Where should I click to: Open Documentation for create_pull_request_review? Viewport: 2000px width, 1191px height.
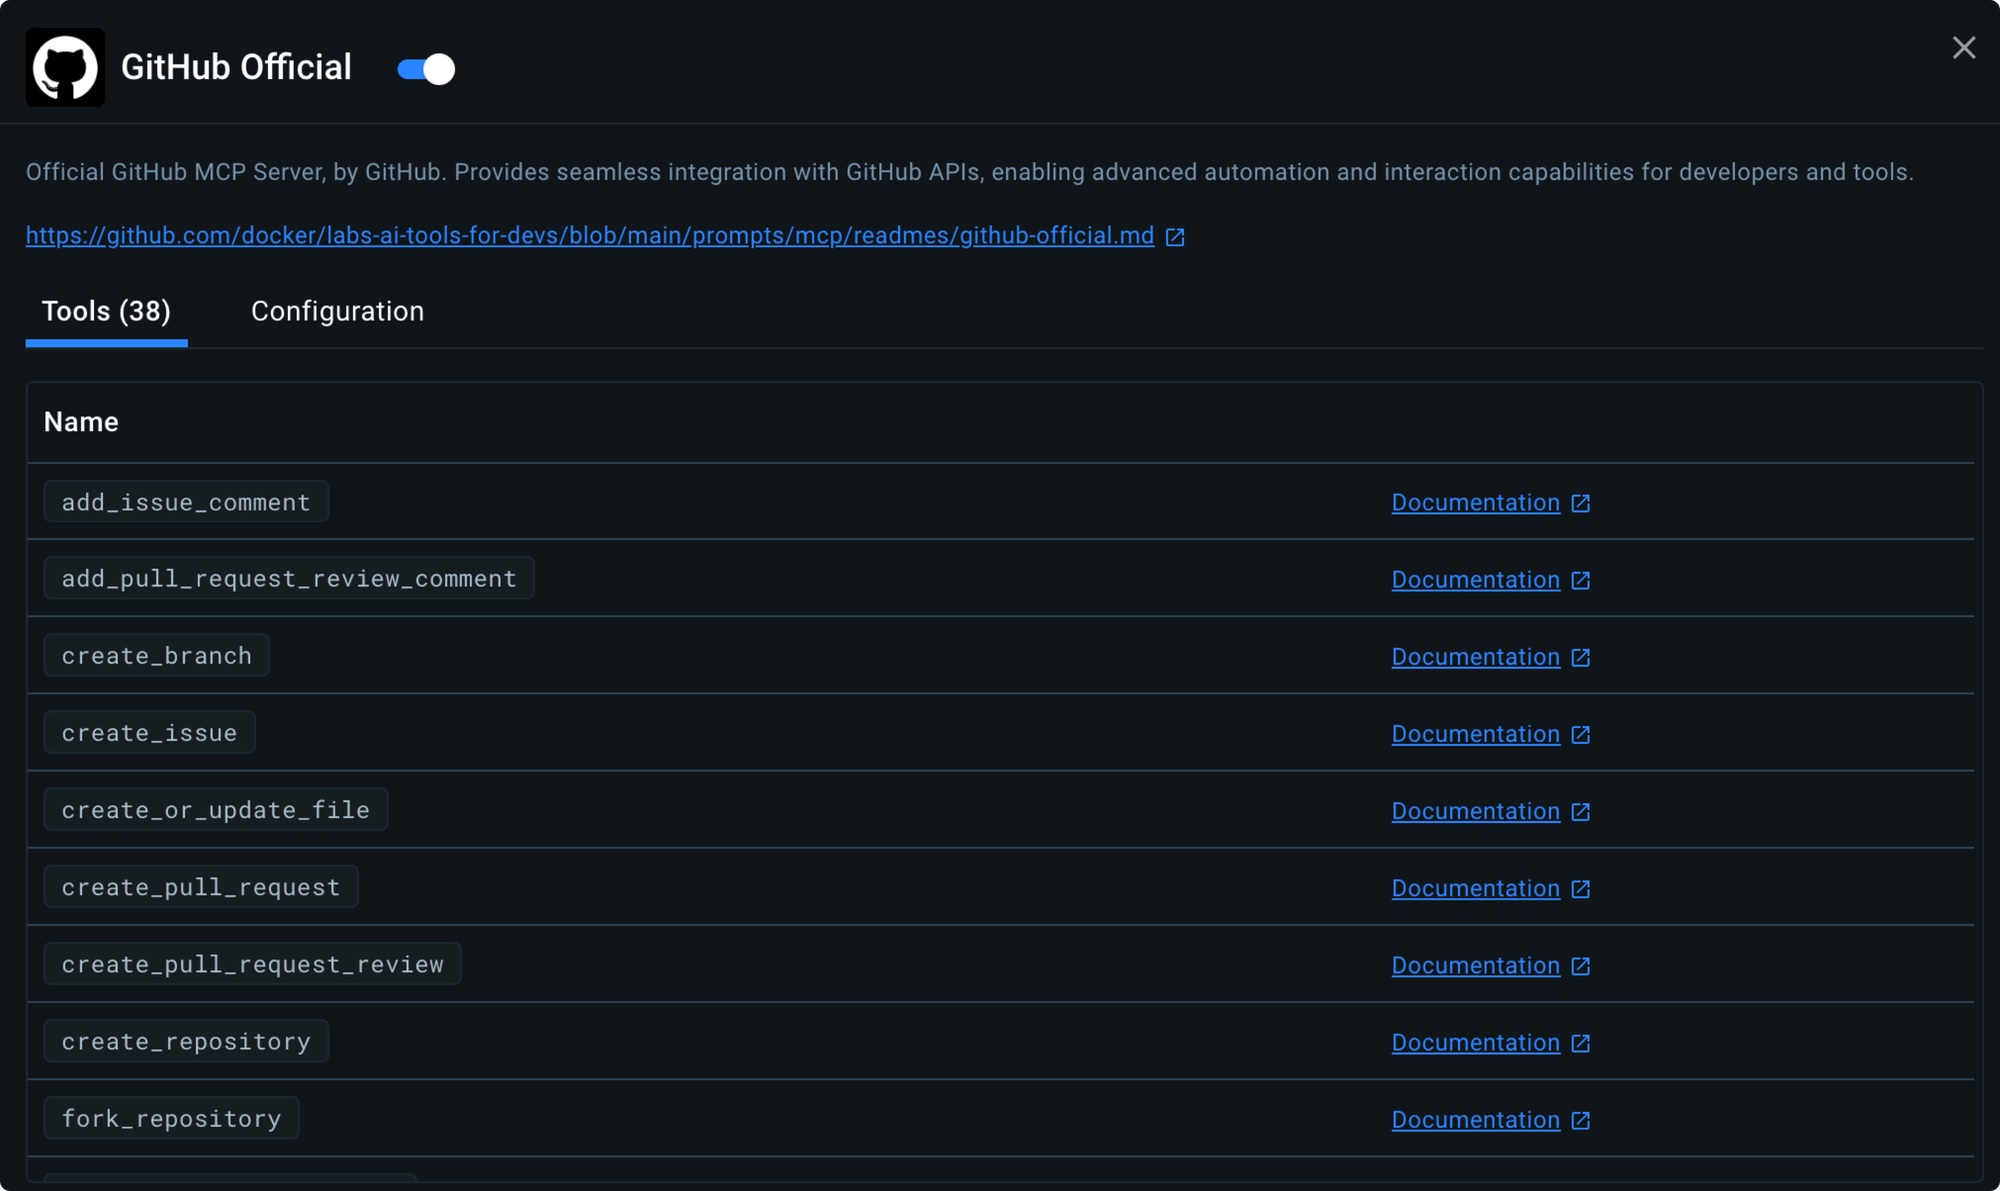(x=1475, y=965)
